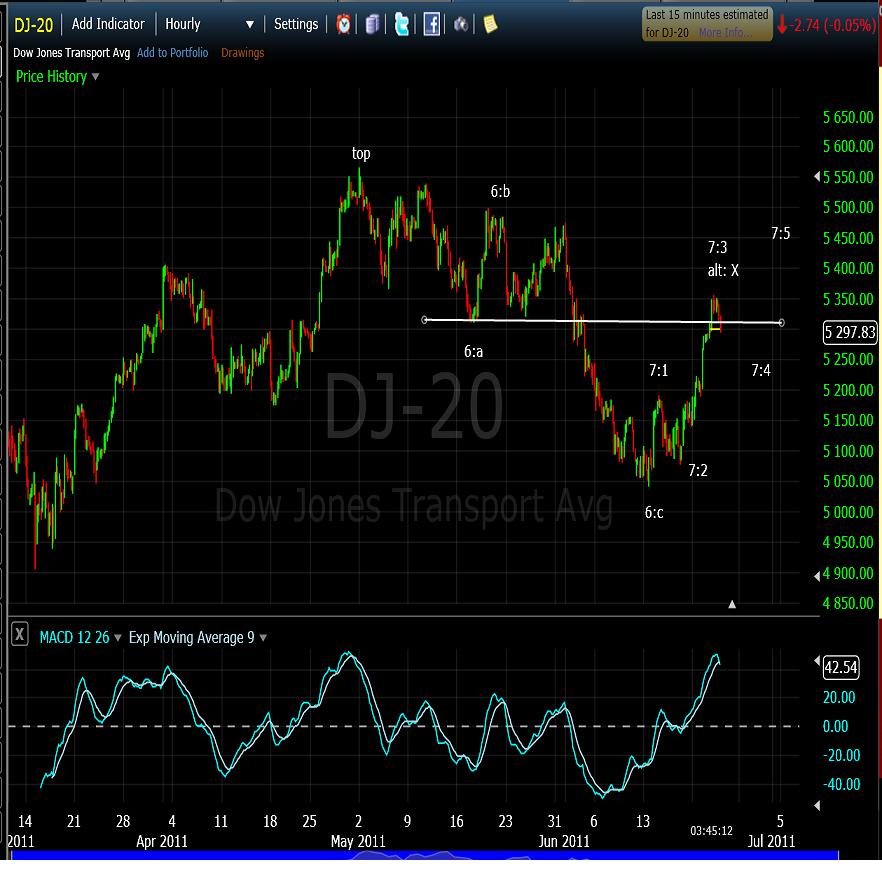Click the current price tag 5 297.83
Screen dimensions: 882x877
tap(850, 332)
